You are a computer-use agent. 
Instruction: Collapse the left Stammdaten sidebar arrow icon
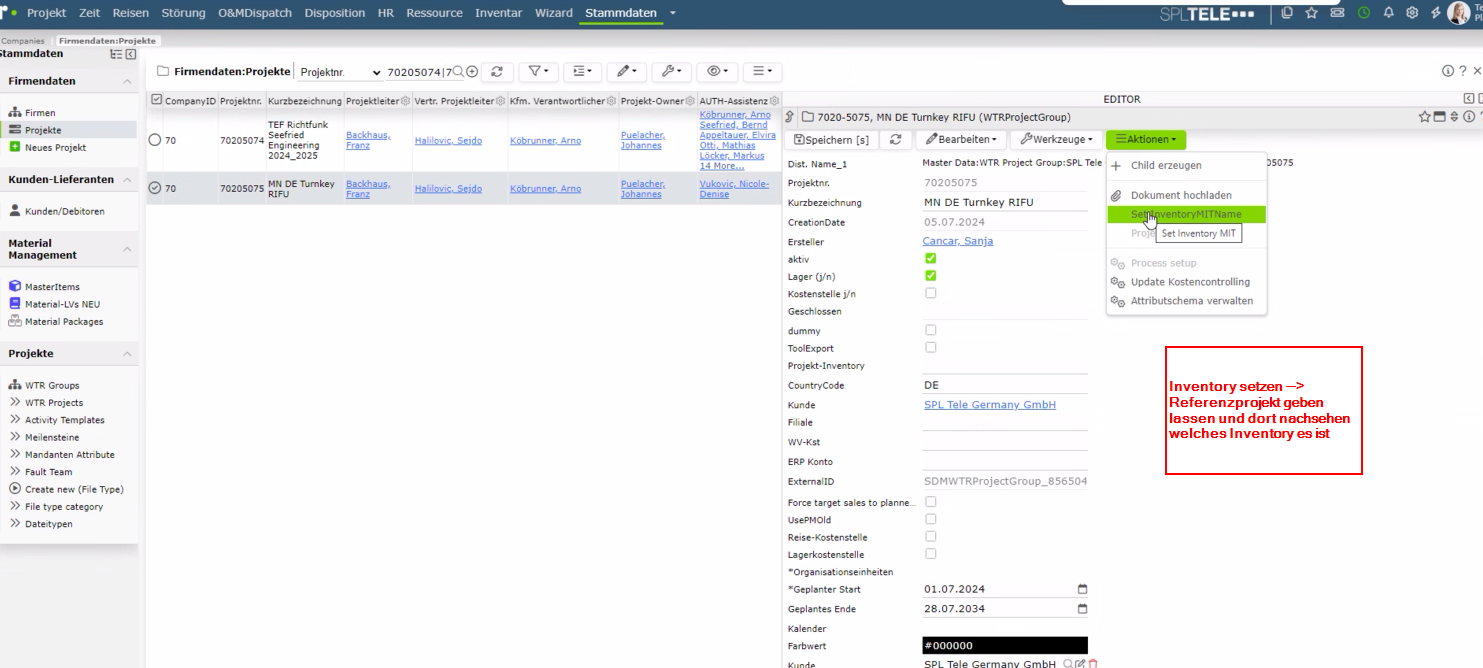pos(131,54)
